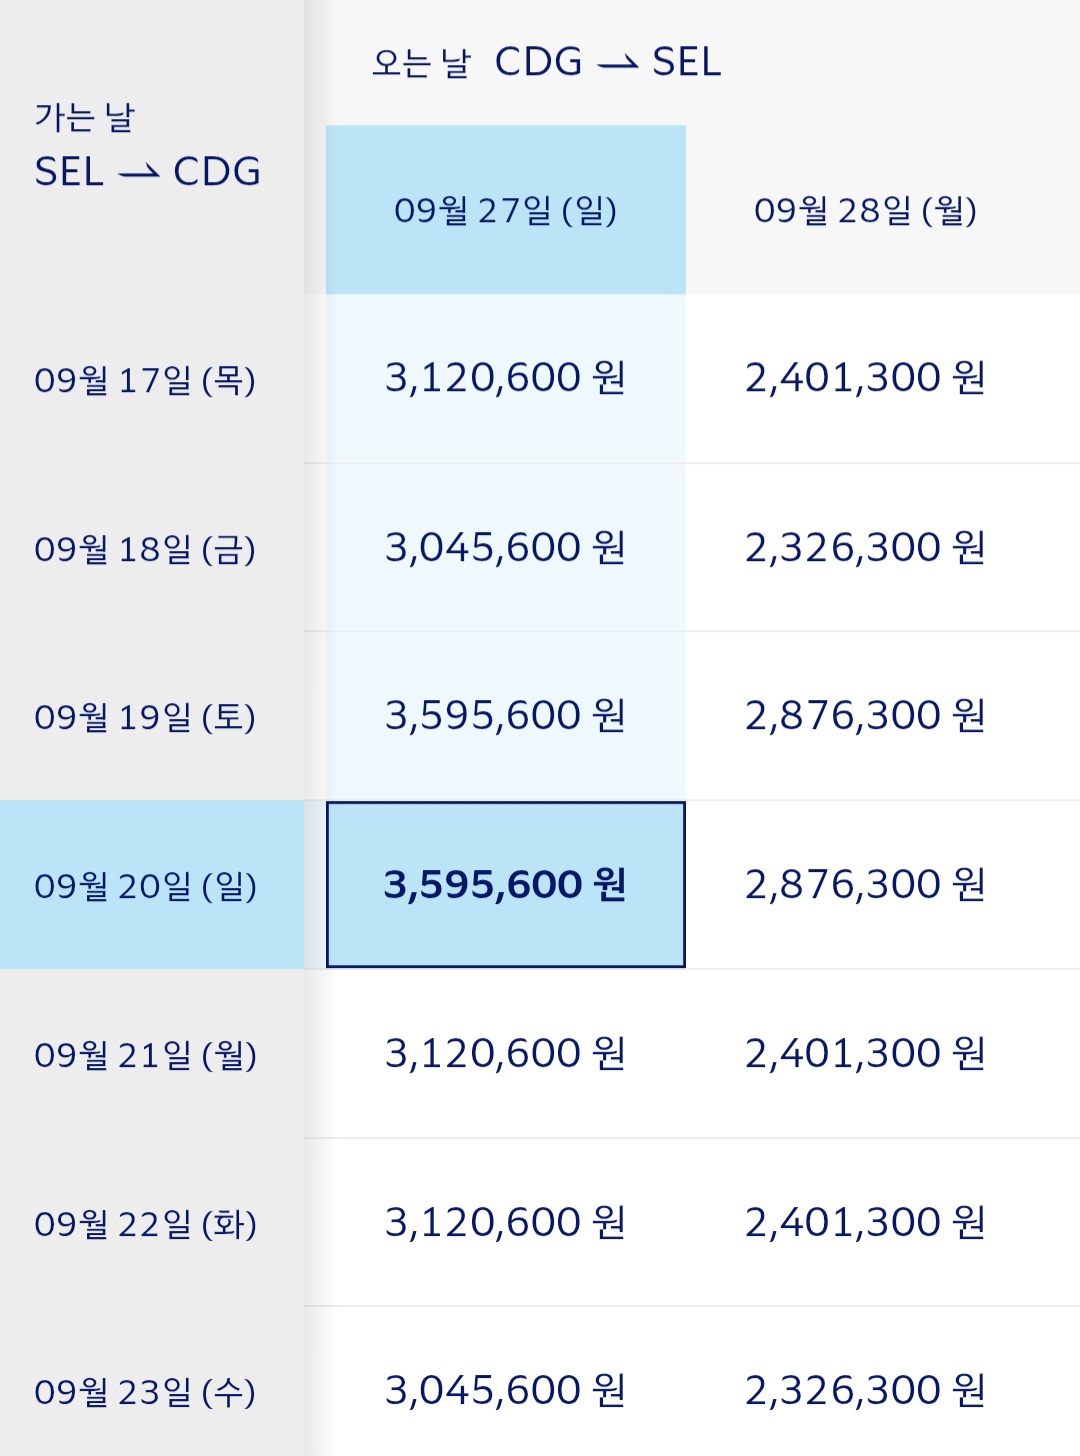Image resolution: width=1080 pixels, height=1456 pixels.
Task: Choose the selected bold 3,595,600 원 fare cell
Action: tap(505, 885)
